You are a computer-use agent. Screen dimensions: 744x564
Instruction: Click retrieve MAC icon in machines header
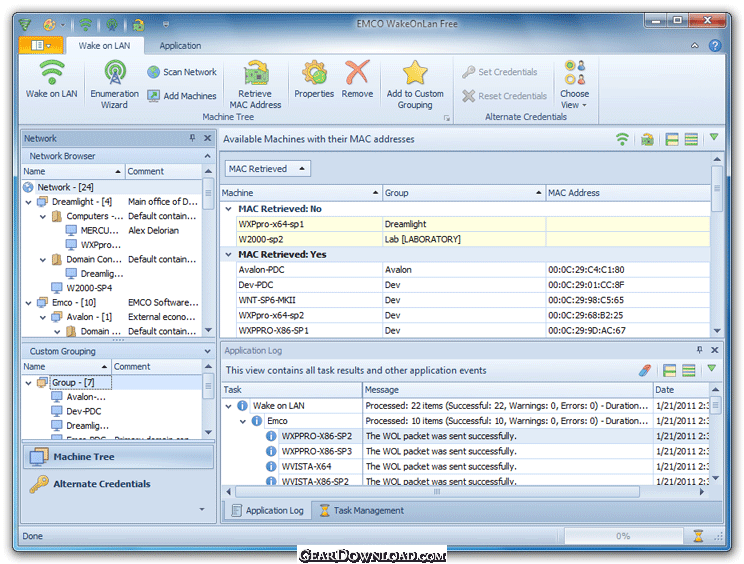click(x=647, y=139)
